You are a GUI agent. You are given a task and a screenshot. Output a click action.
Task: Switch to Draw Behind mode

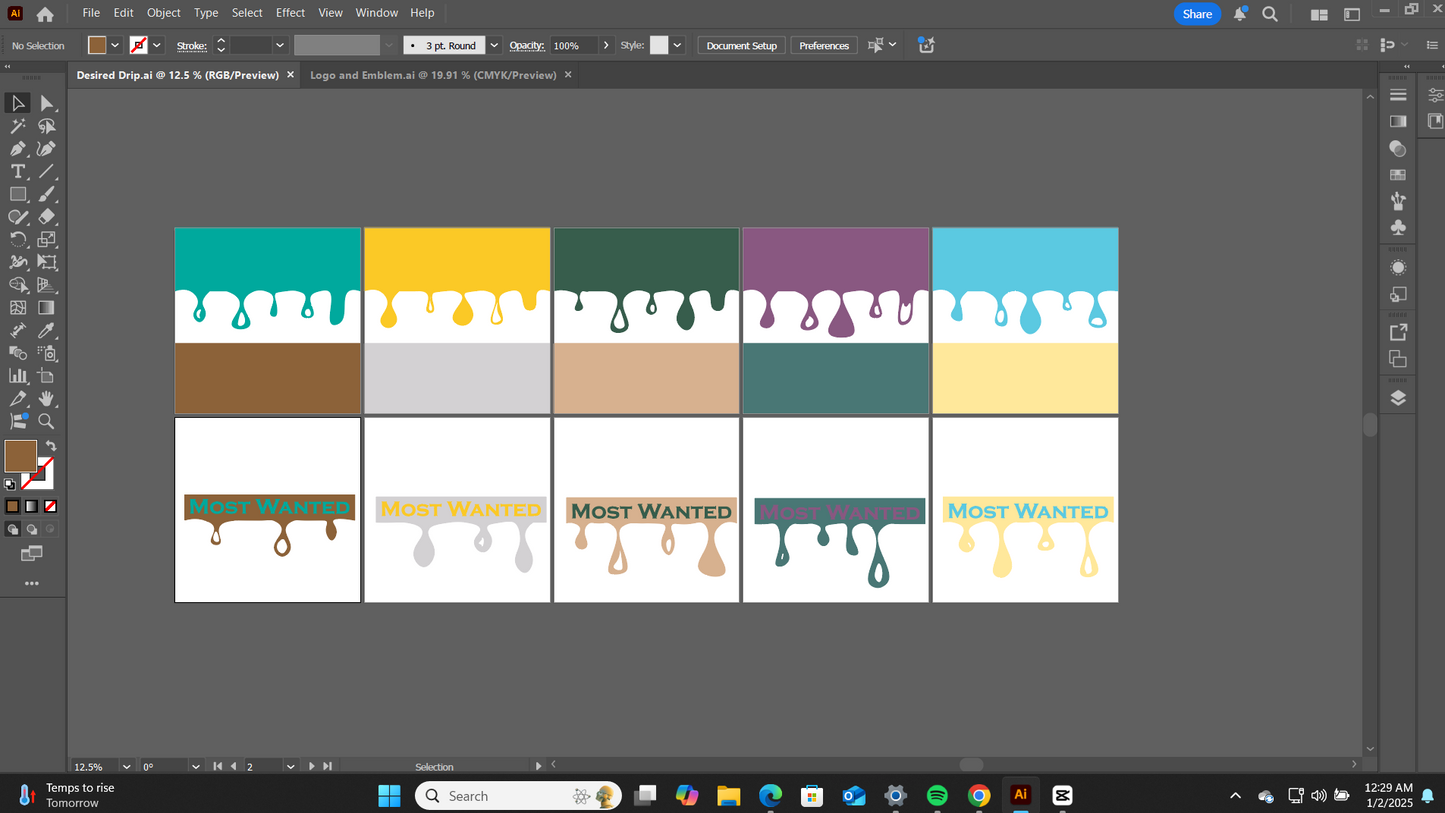tap(32, 529)
